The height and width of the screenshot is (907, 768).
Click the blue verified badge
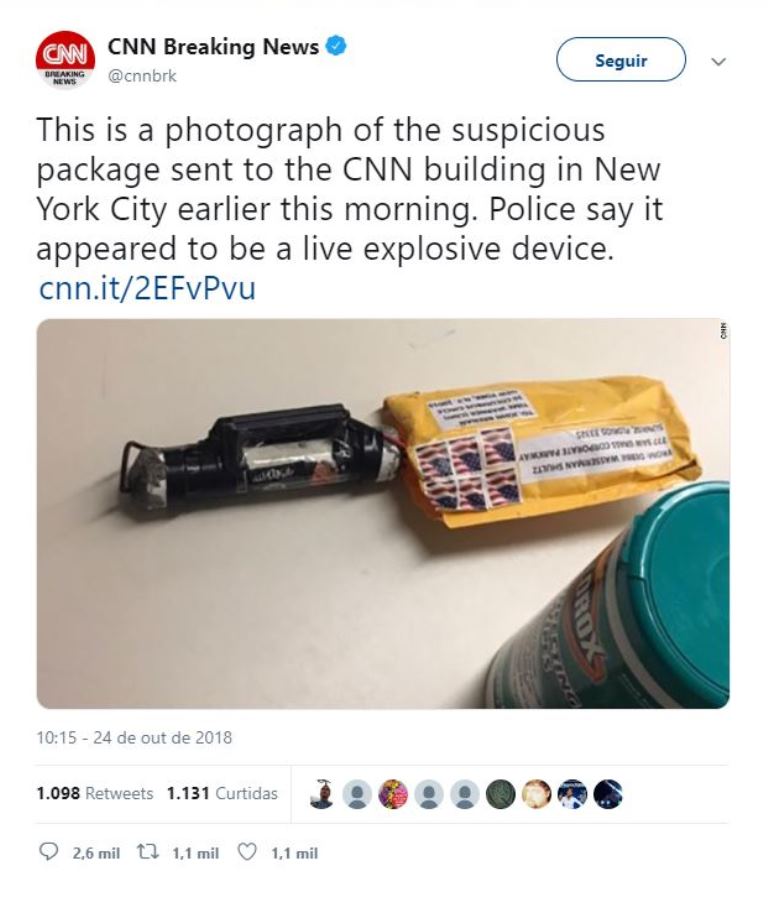point(336,46)
